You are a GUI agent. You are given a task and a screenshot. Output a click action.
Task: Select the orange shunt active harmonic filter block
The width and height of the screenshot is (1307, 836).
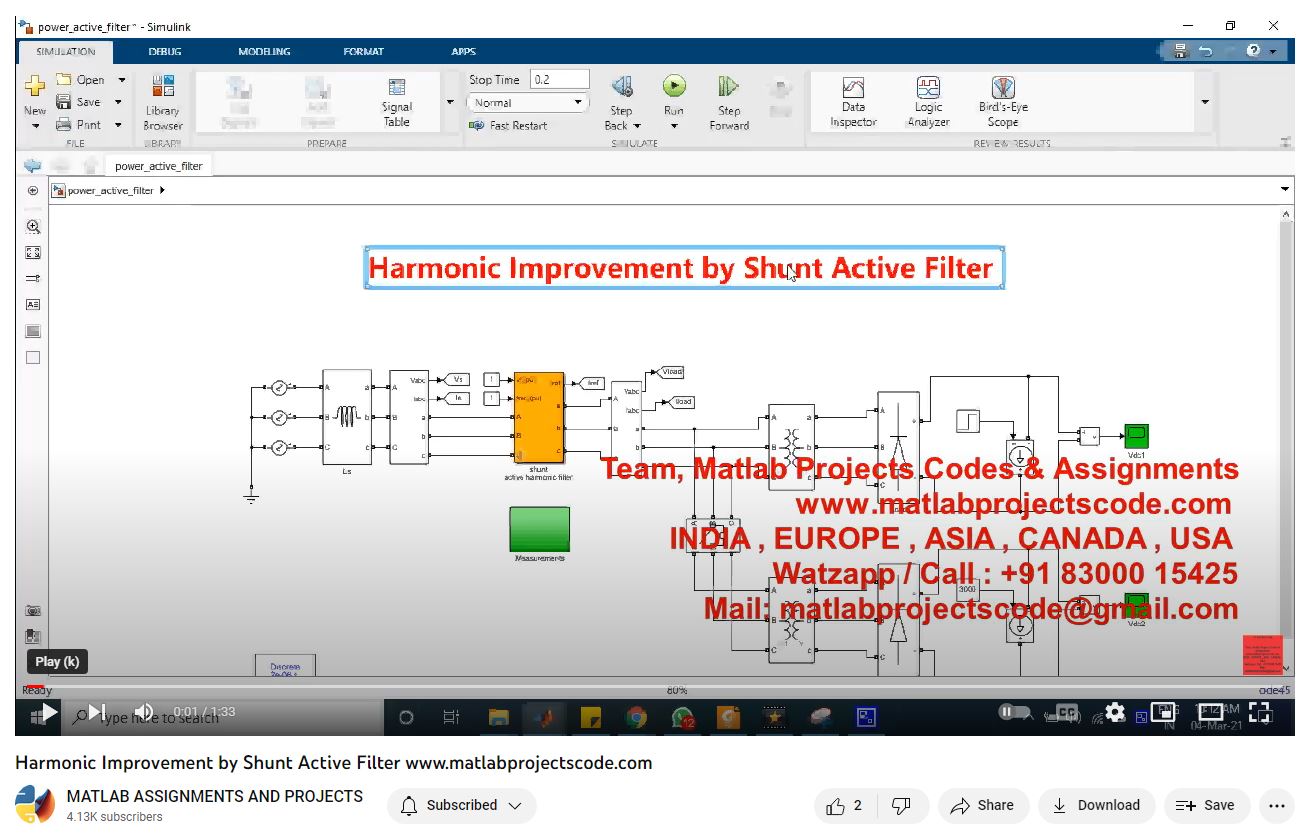(x=539, y=418)
